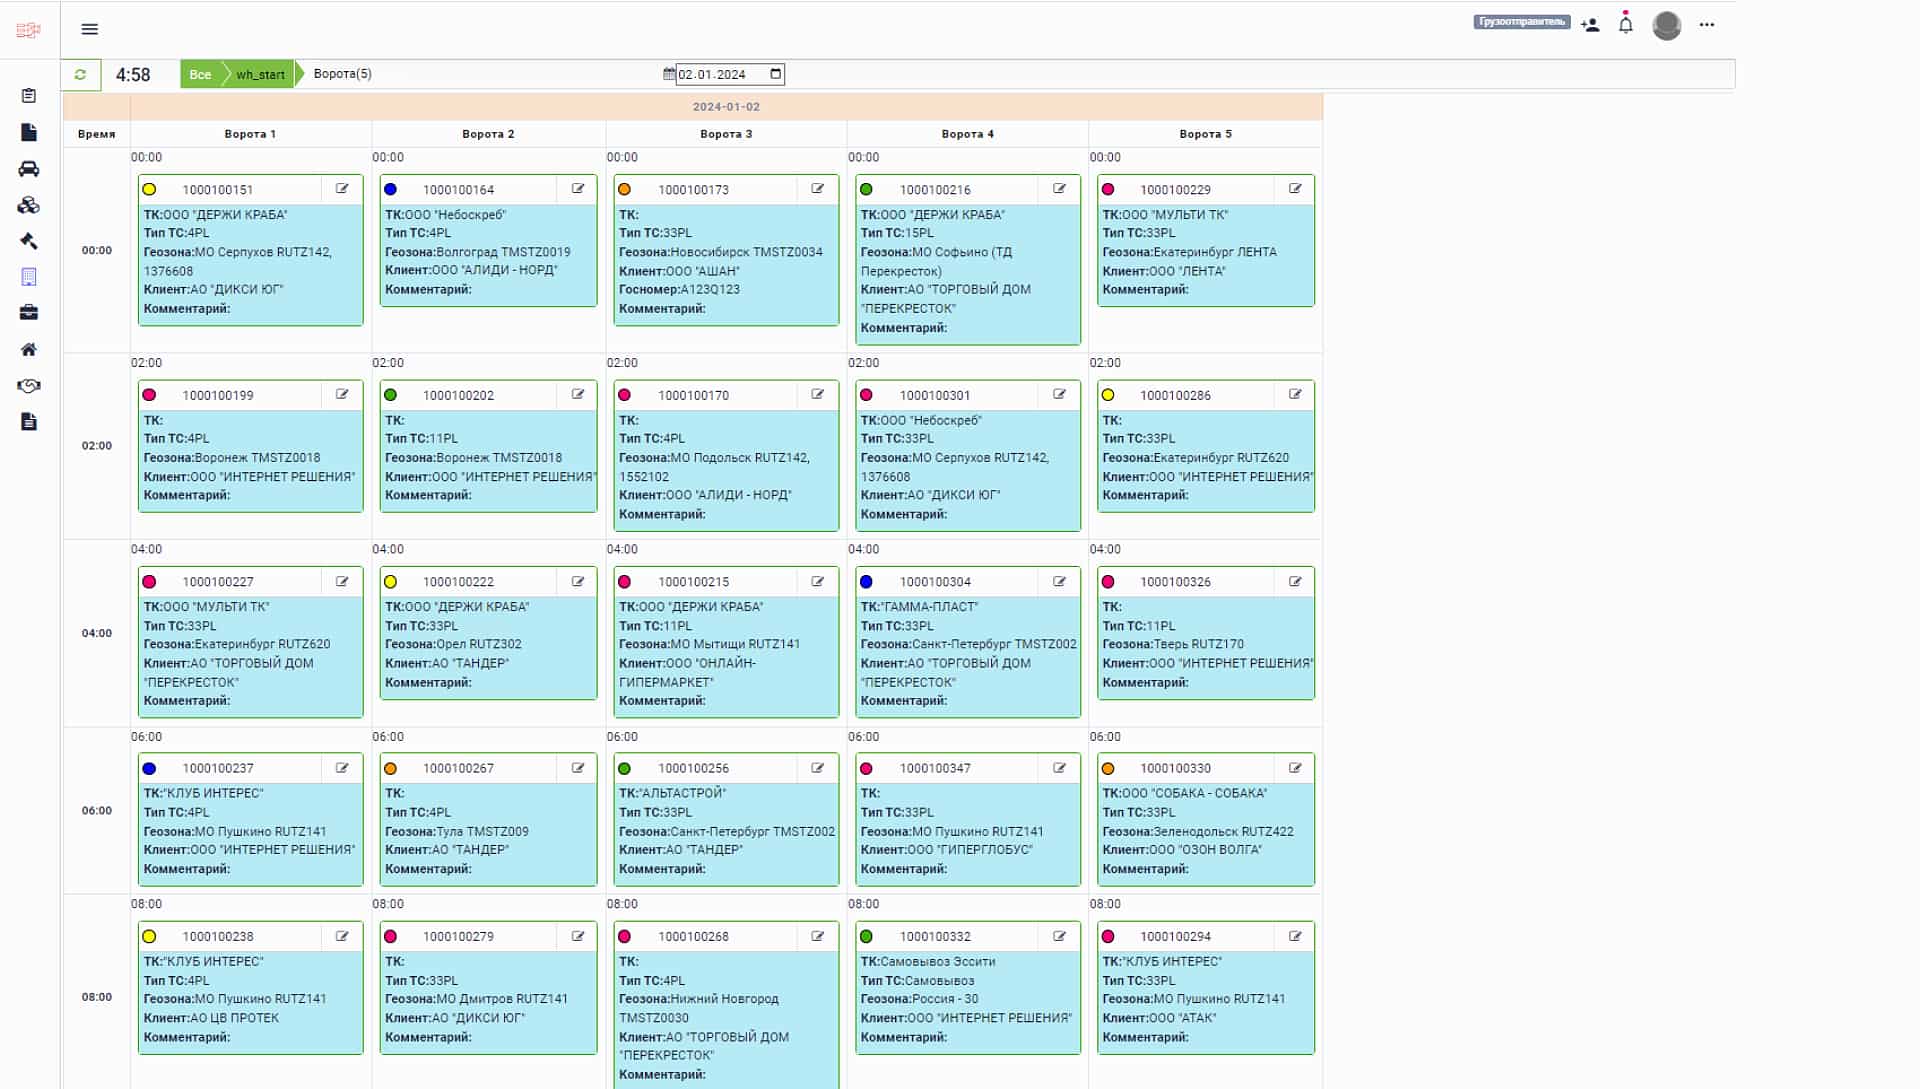
Task: Click green status dot of 1000100216
Action: (867, 190)
